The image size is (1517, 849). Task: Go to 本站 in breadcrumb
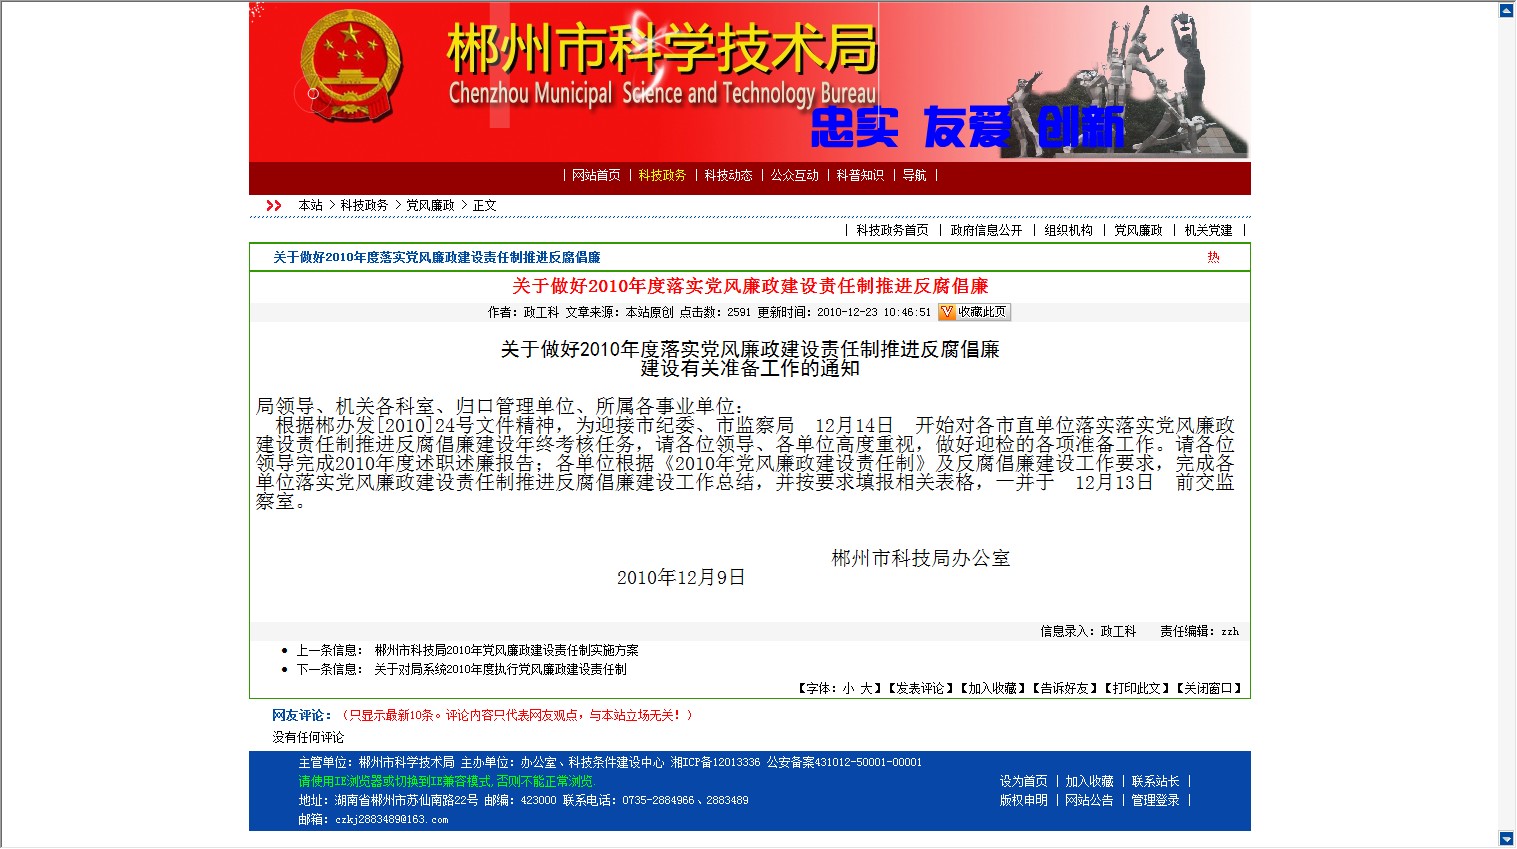click(310, 205)
